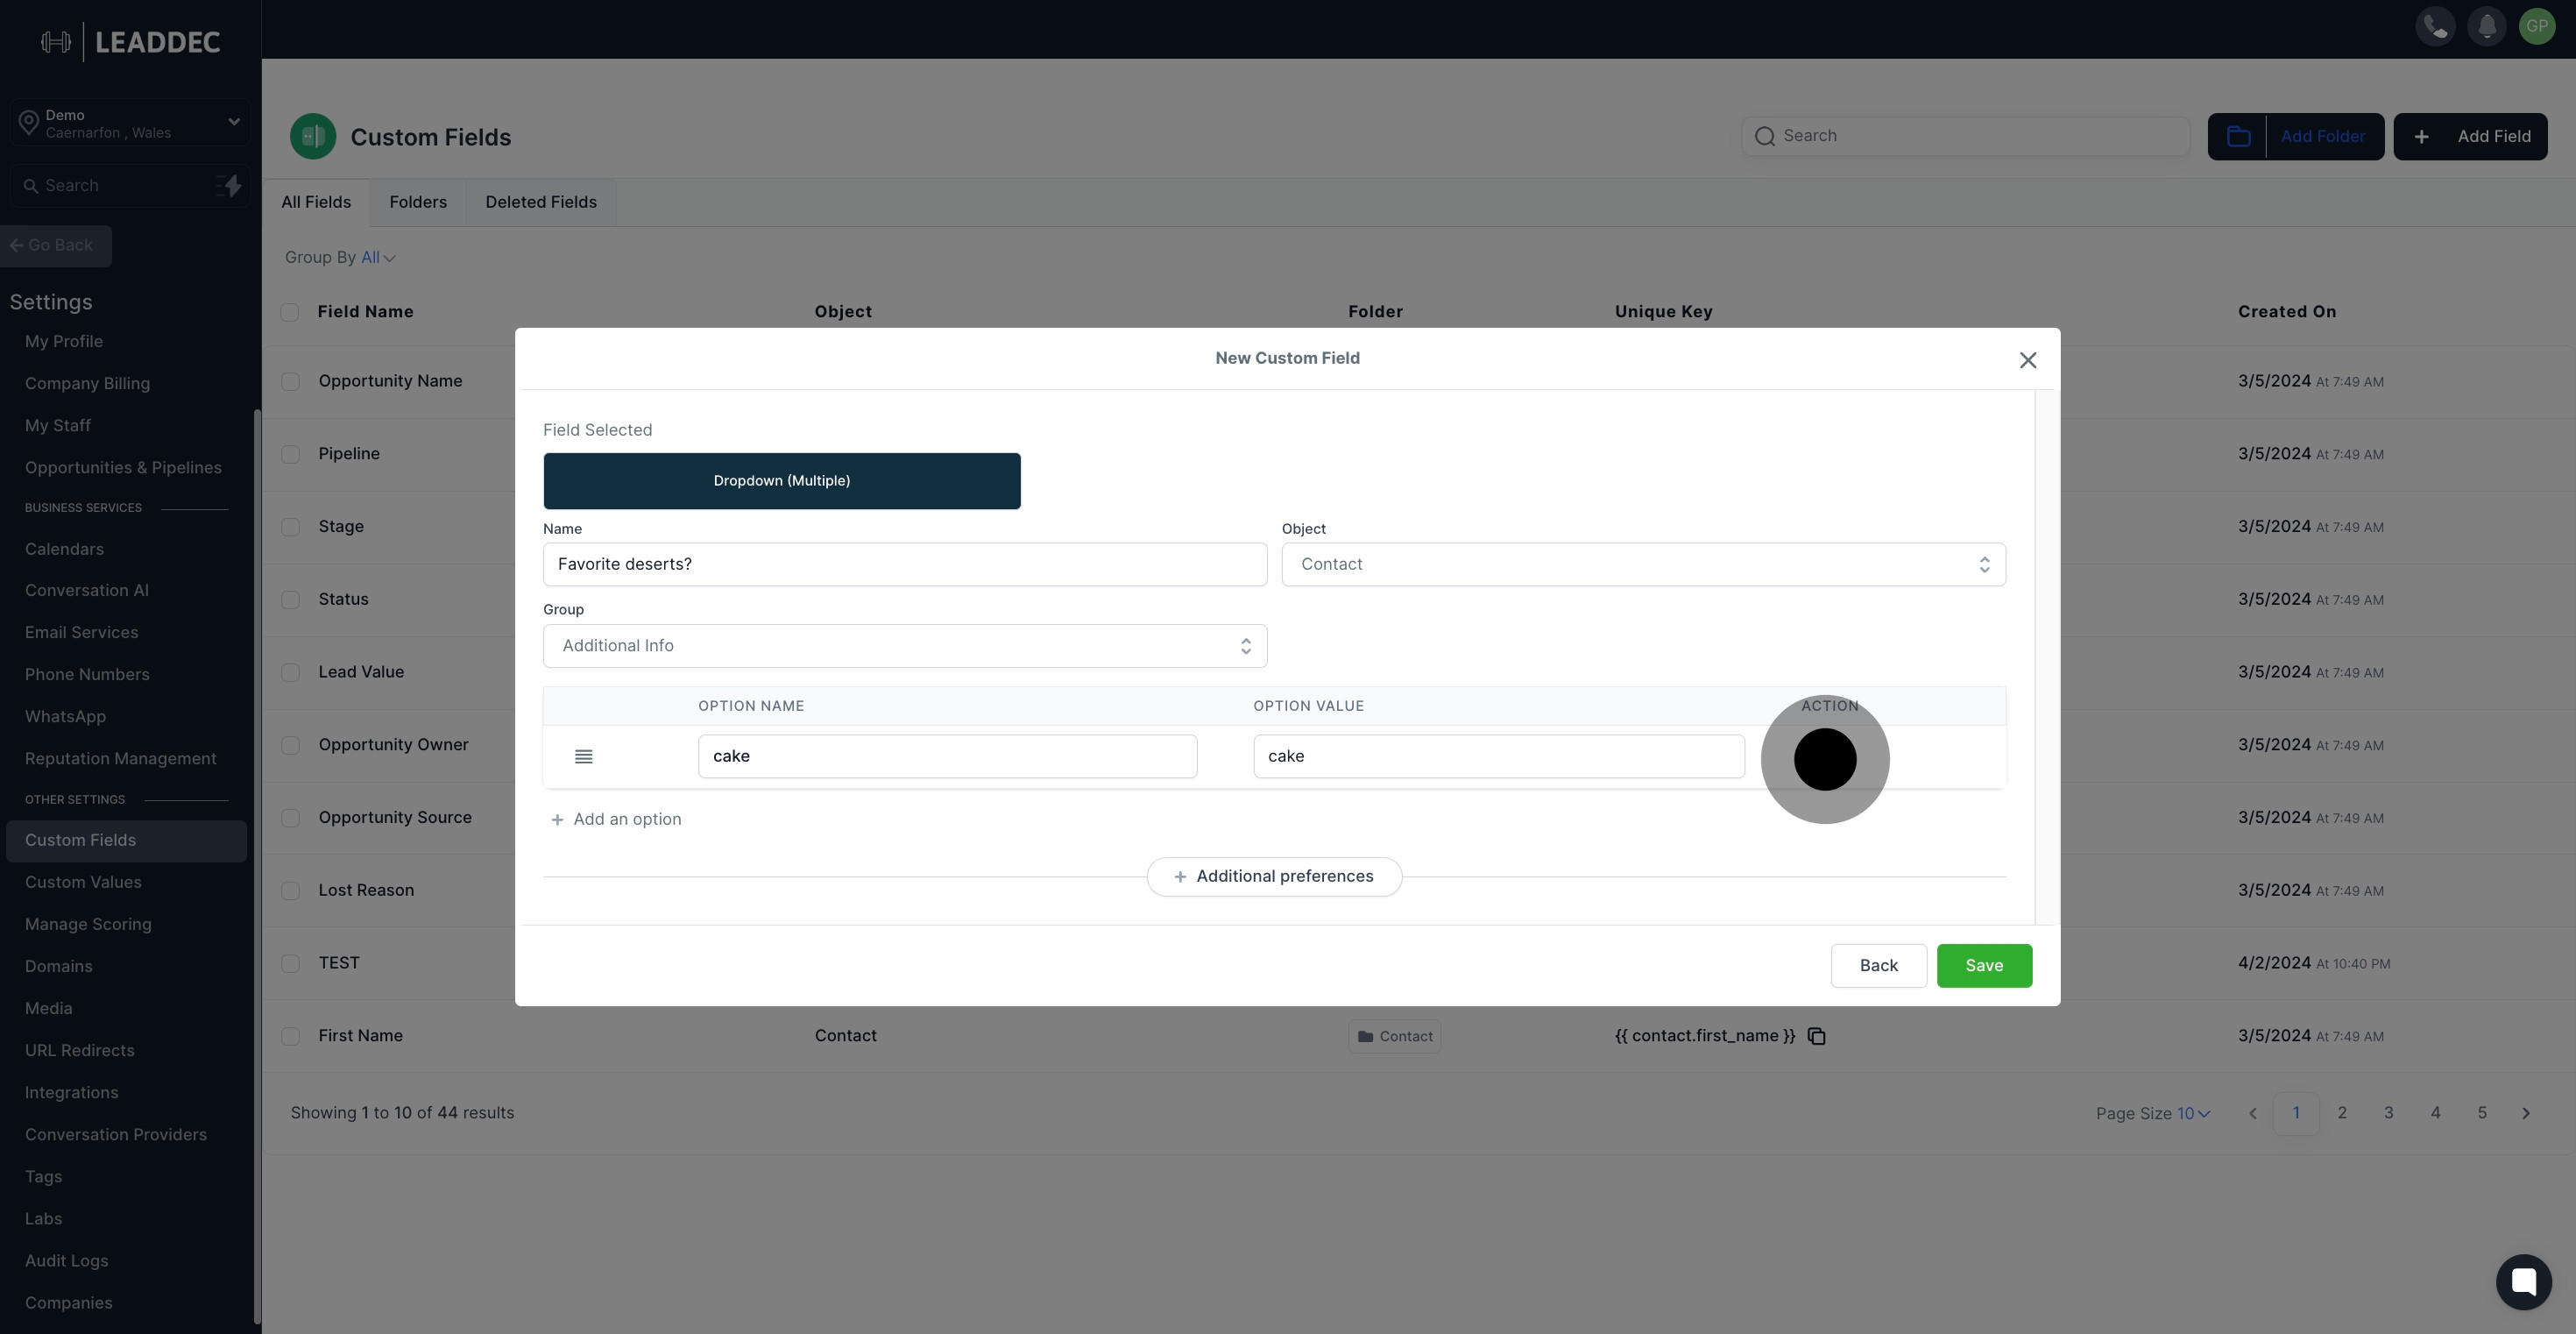Close the New Custom Field dialog
The width and height of the screenshot is (2576, 1334).
click(2027, 360)
